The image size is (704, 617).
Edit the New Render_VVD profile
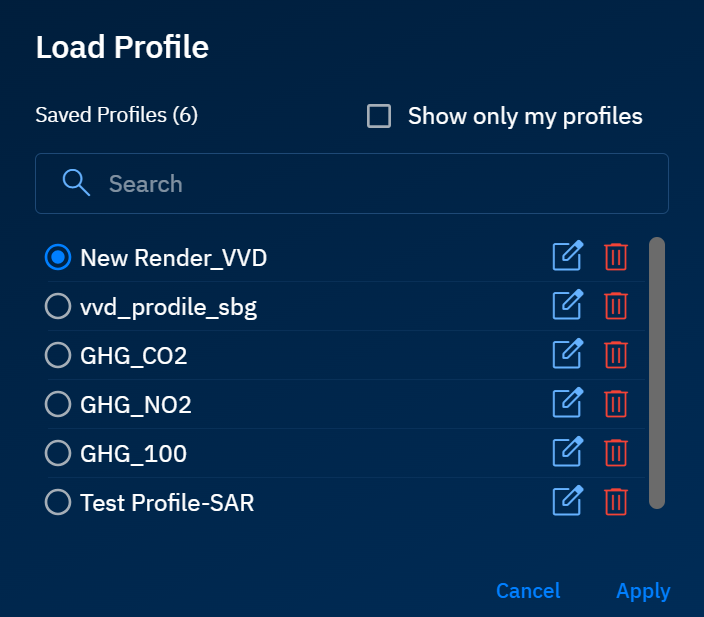click(x=567, y=257)
